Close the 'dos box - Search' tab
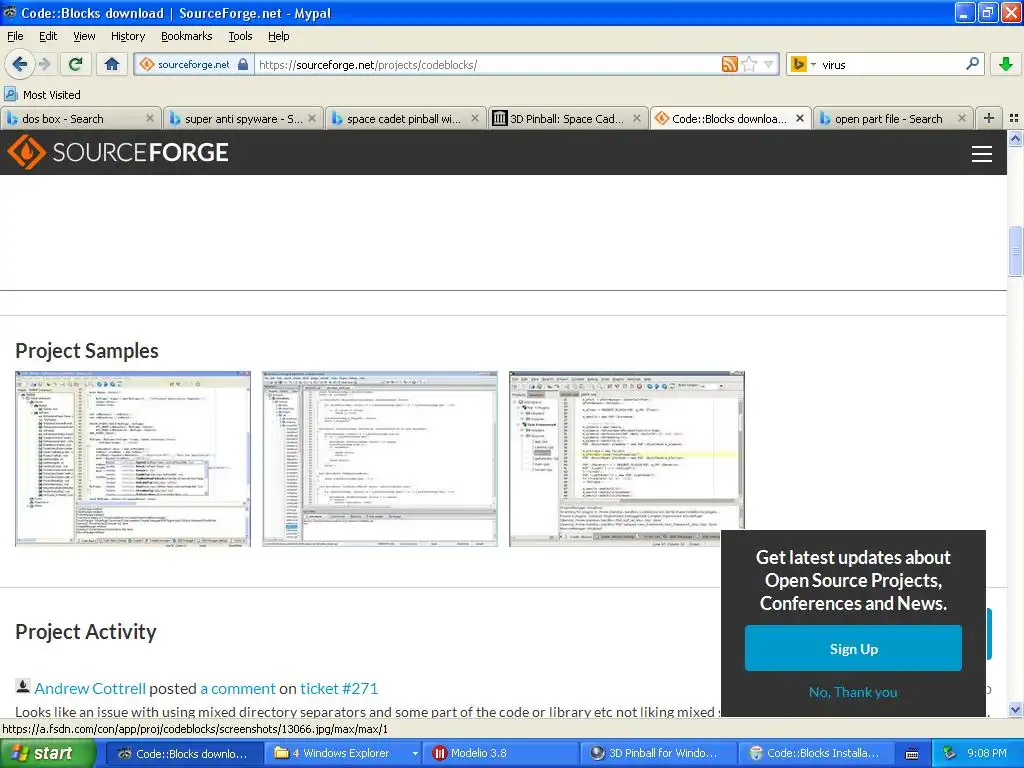Image resolution: width=1024 pixels, height=768 pixels. click(150, 118)
